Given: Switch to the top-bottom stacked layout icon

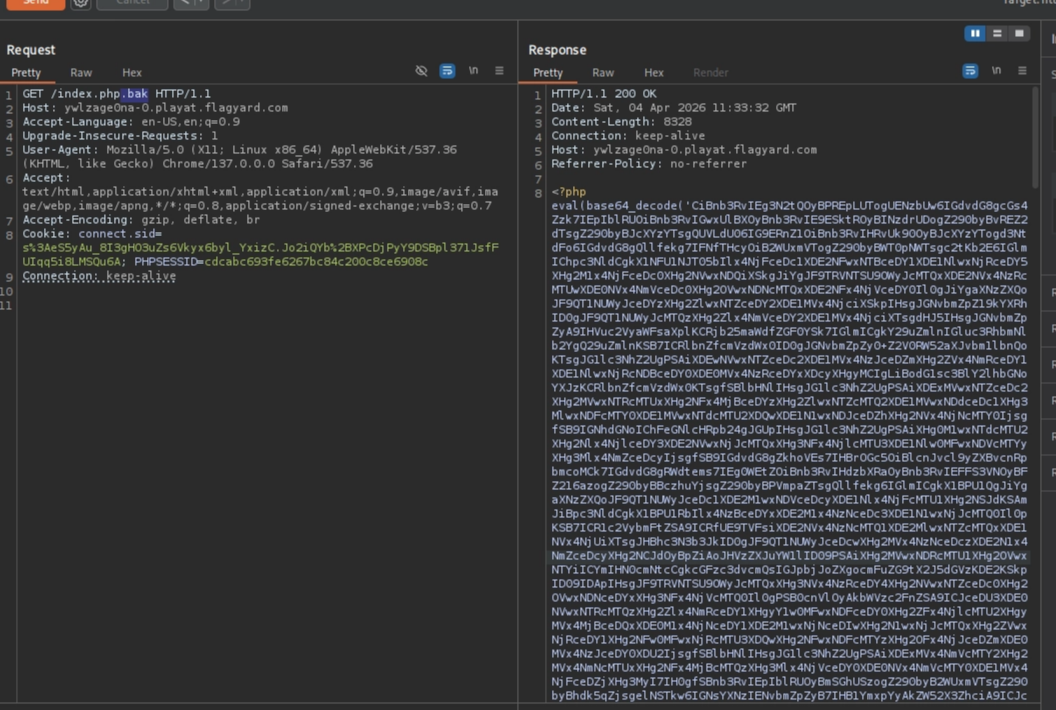Looking at the screenshot, I should click(x=997, y=34).
